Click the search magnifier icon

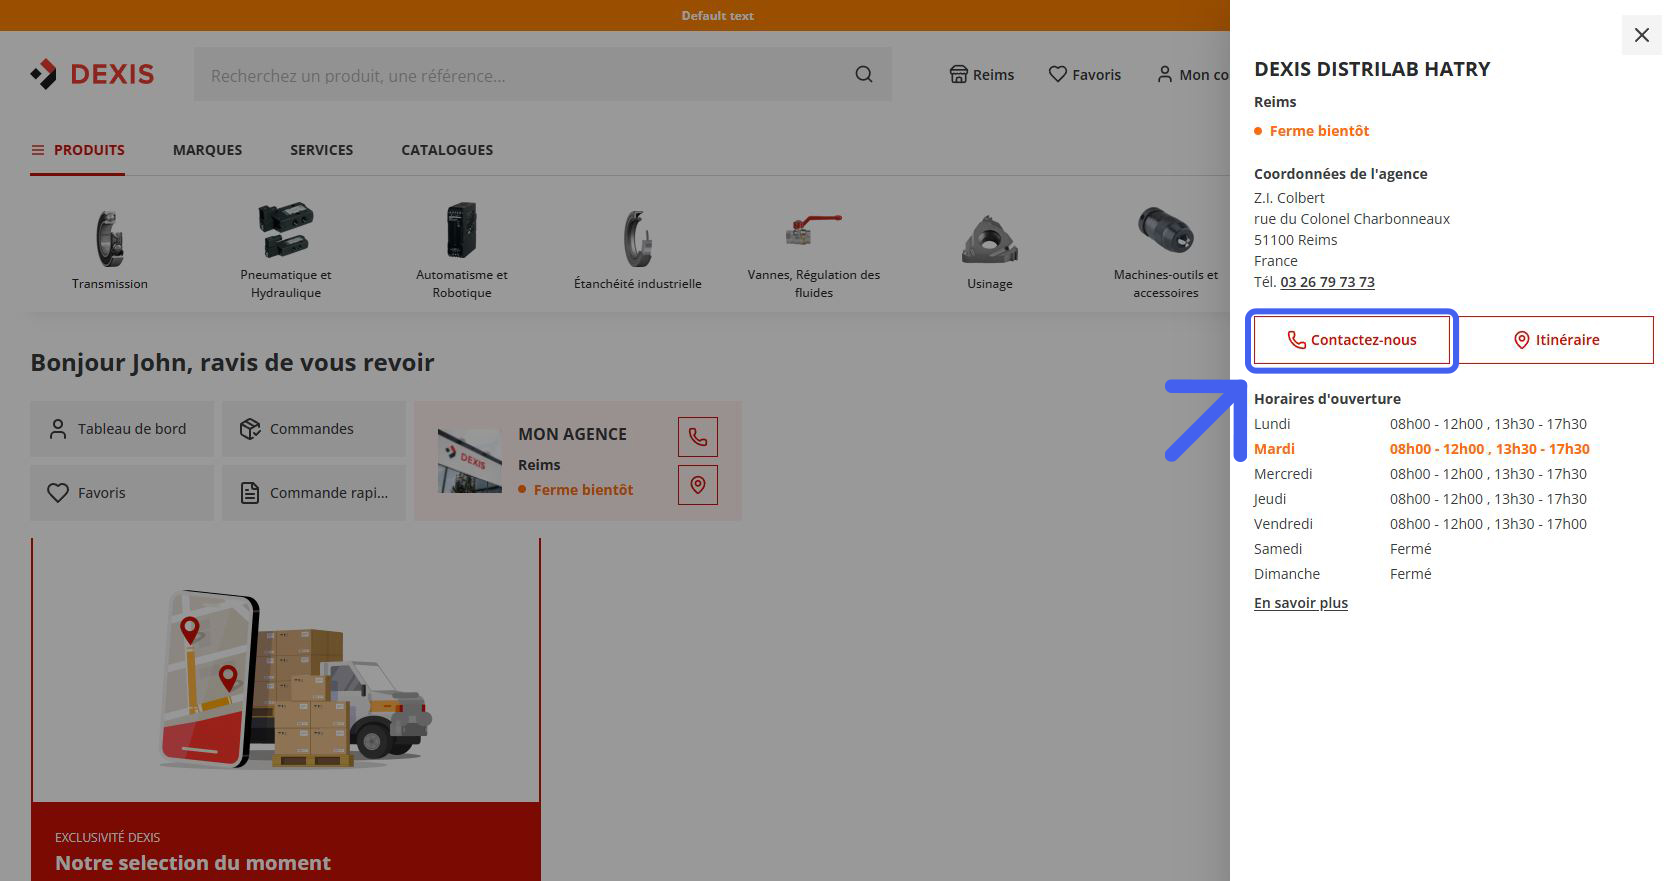(864, 75)
